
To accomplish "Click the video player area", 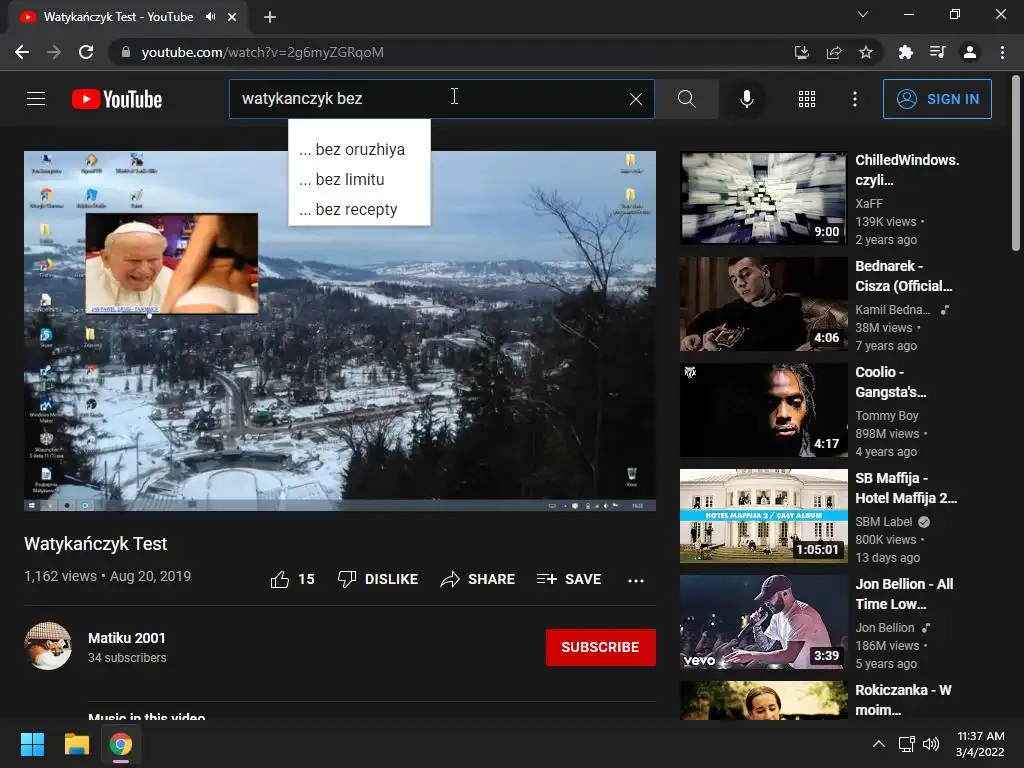I will tap(340, 331).
